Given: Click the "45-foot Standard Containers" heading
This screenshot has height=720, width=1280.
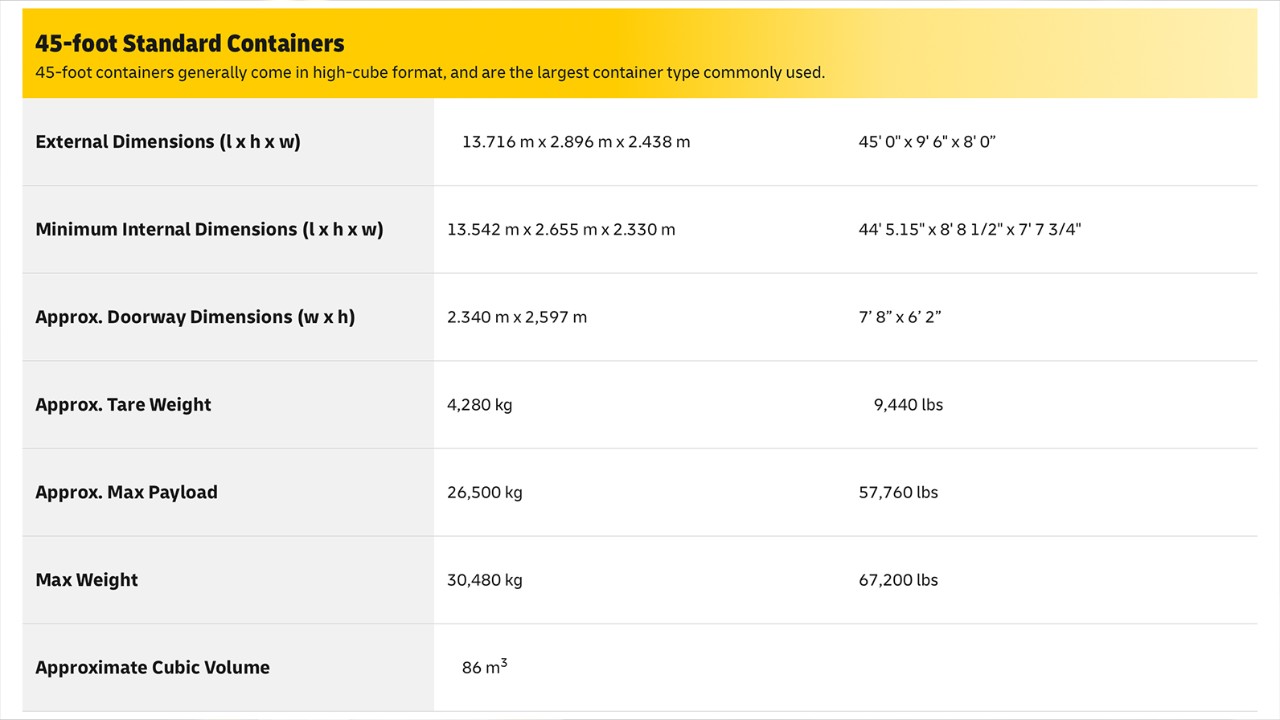Looking at the screenshot, I should 189,43.
